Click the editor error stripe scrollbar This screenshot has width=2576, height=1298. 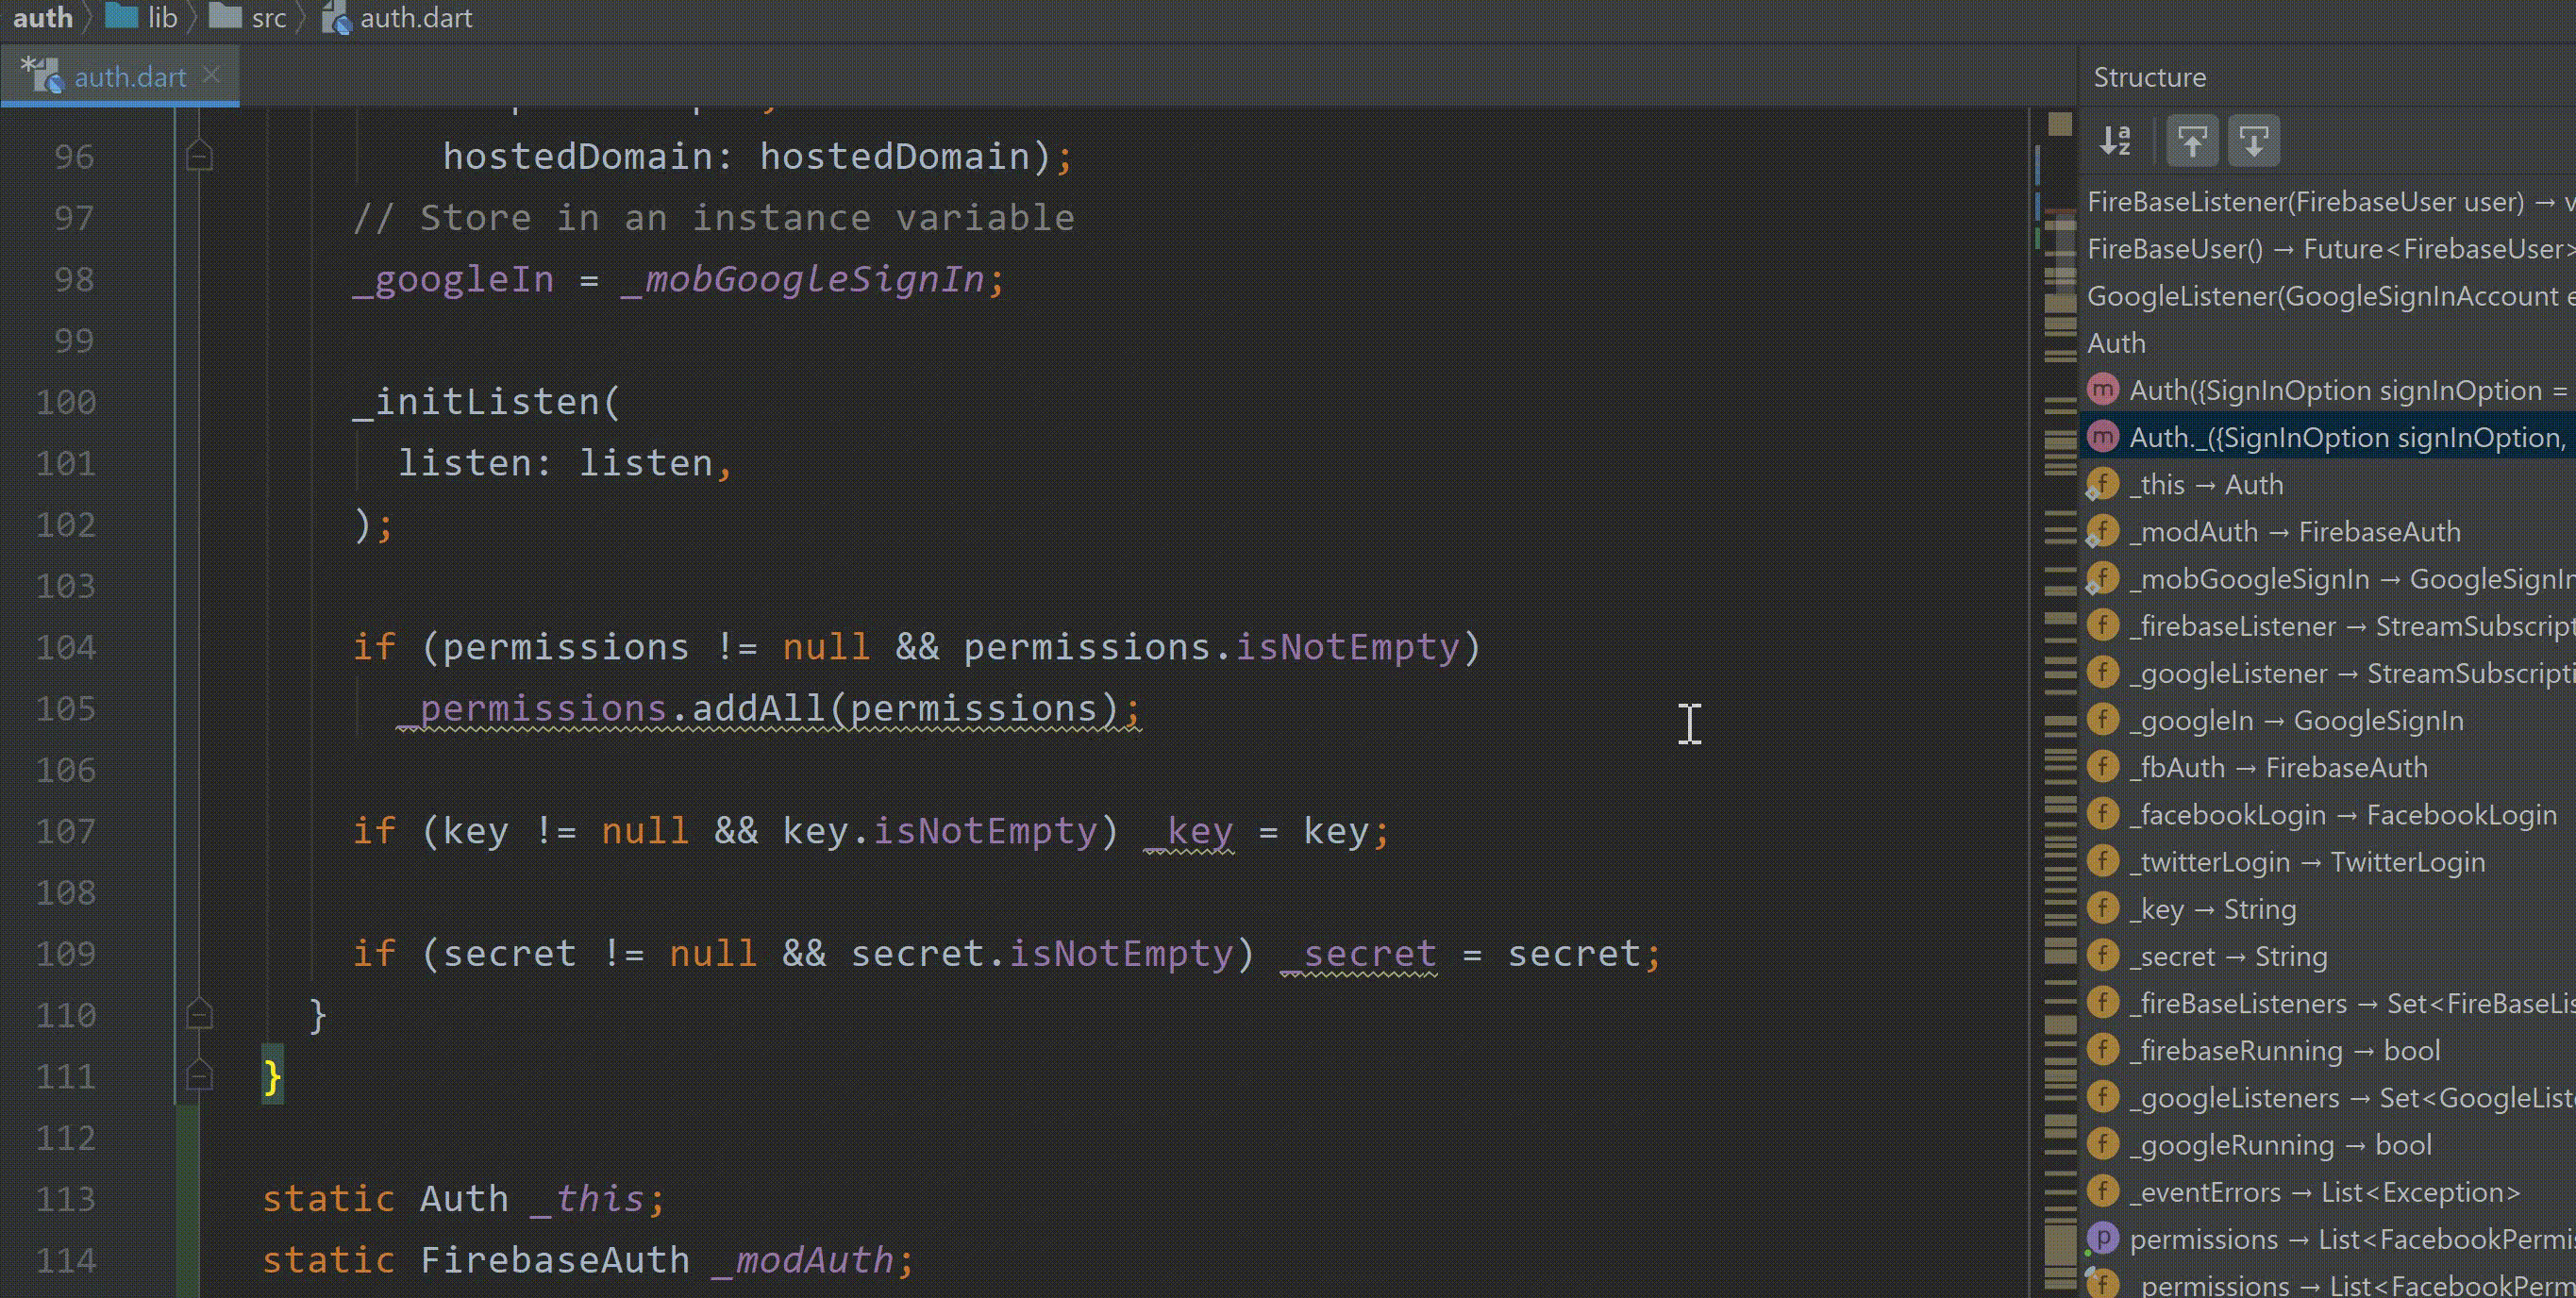point(2059,700)
